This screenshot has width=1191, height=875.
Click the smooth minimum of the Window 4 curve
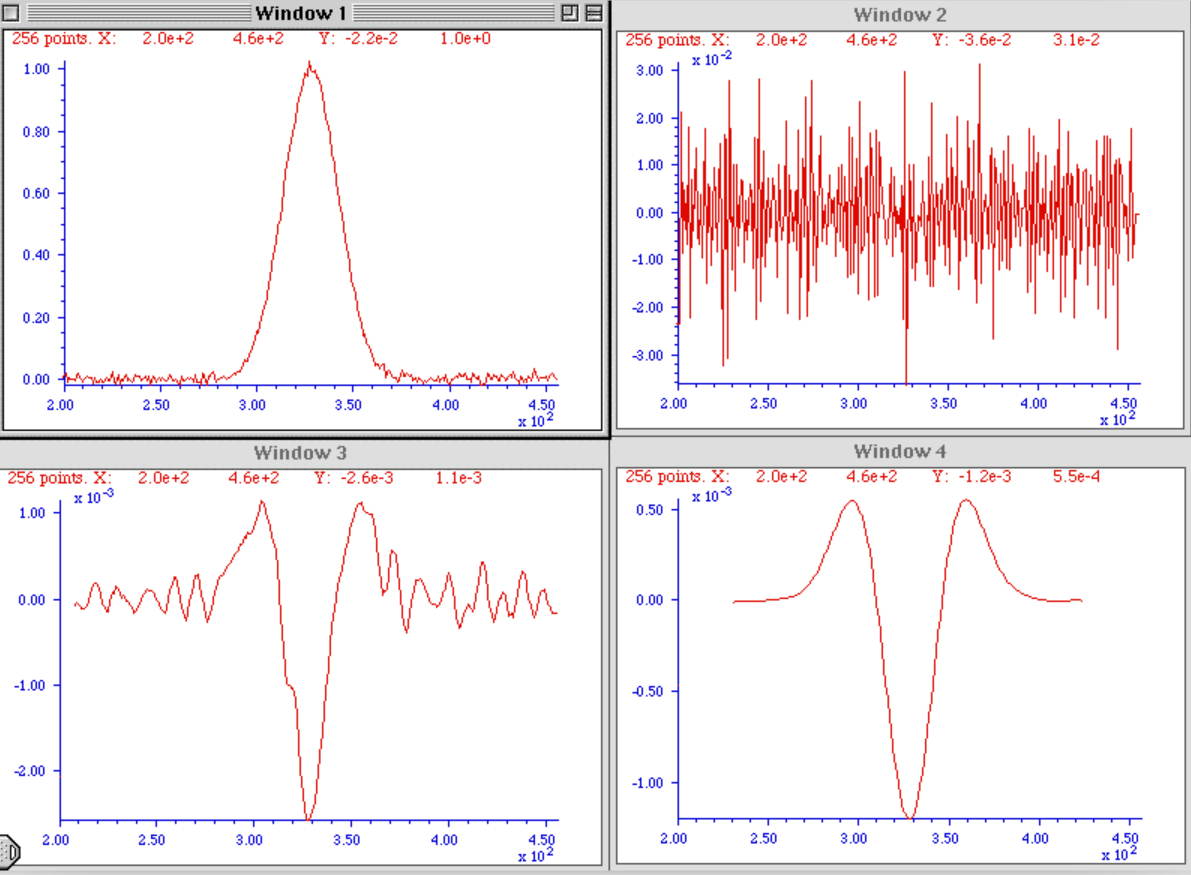tap(908, 815)
